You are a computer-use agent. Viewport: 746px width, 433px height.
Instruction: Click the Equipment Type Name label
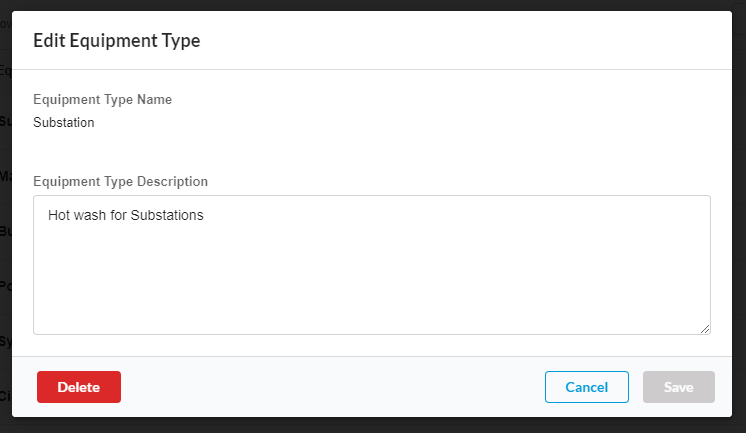point(102,100)
